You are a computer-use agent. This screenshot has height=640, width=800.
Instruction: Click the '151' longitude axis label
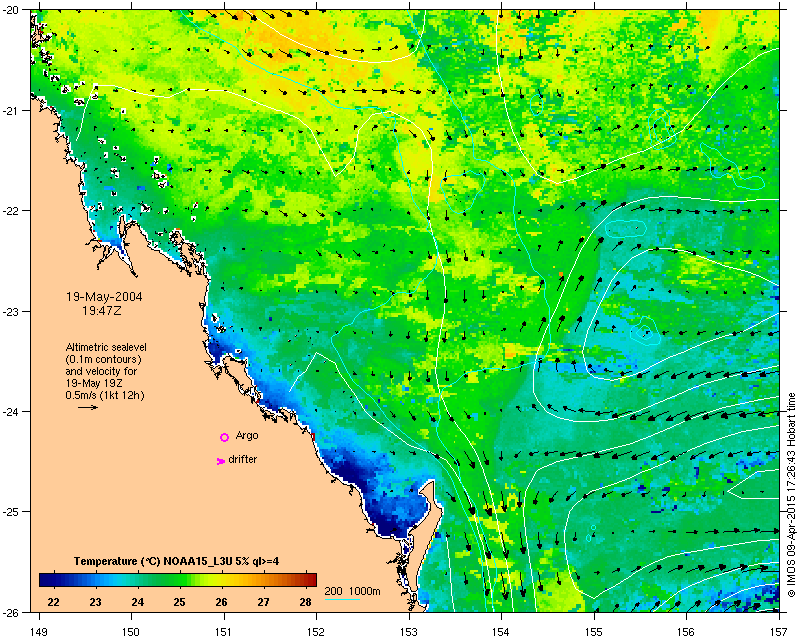pyautogui.click(x=224, y=632)
